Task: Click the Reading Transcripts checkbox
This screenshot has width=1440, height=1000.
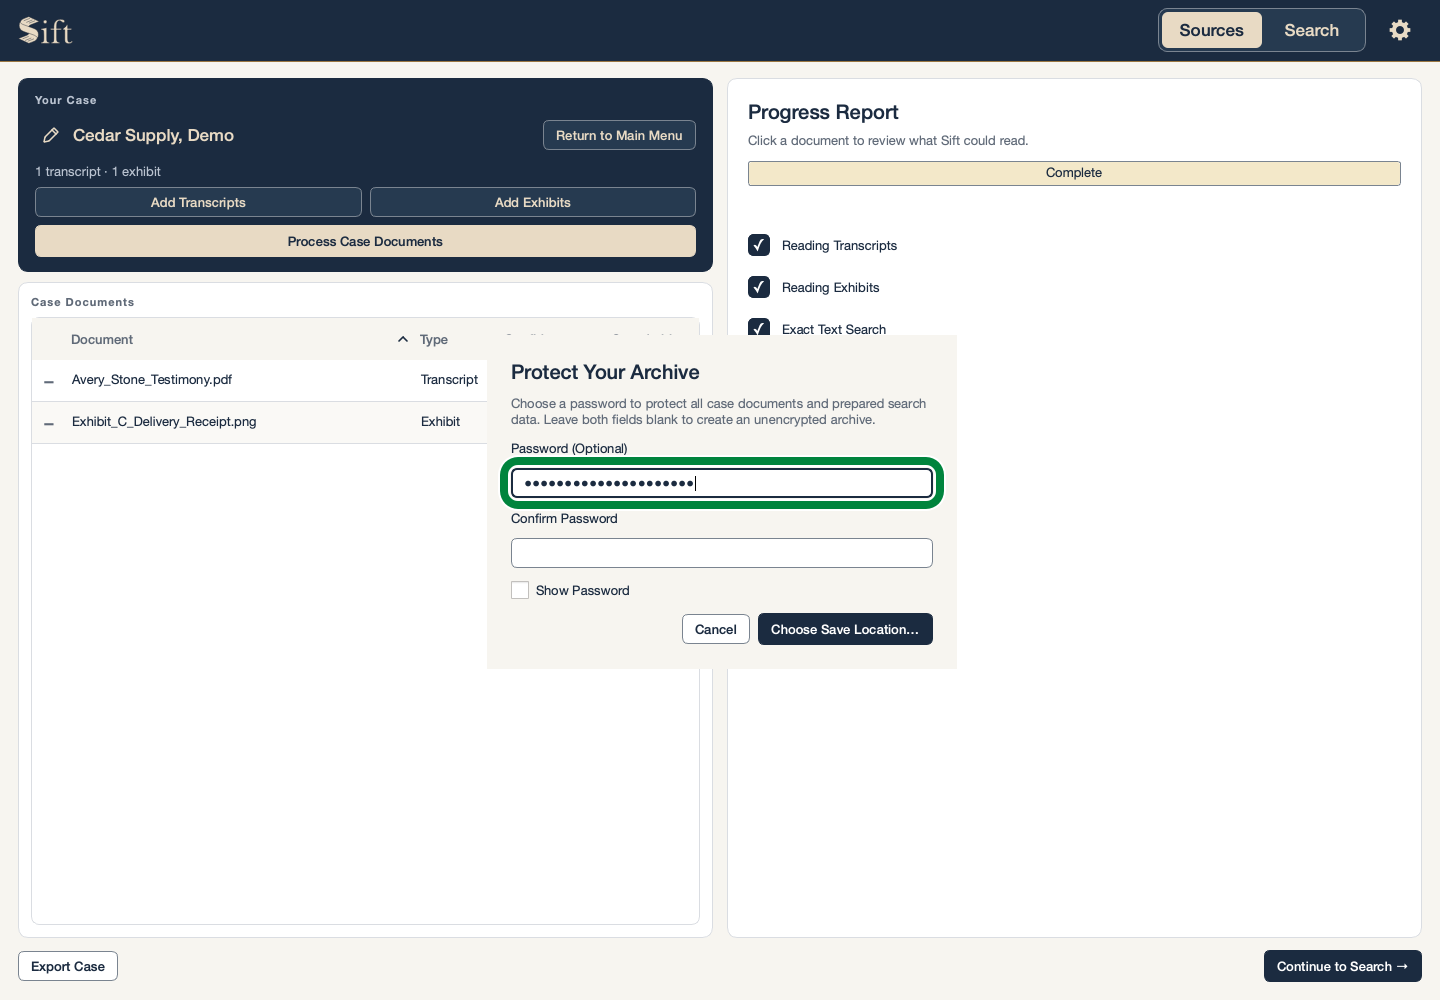Action: click(x=759, y=245)
